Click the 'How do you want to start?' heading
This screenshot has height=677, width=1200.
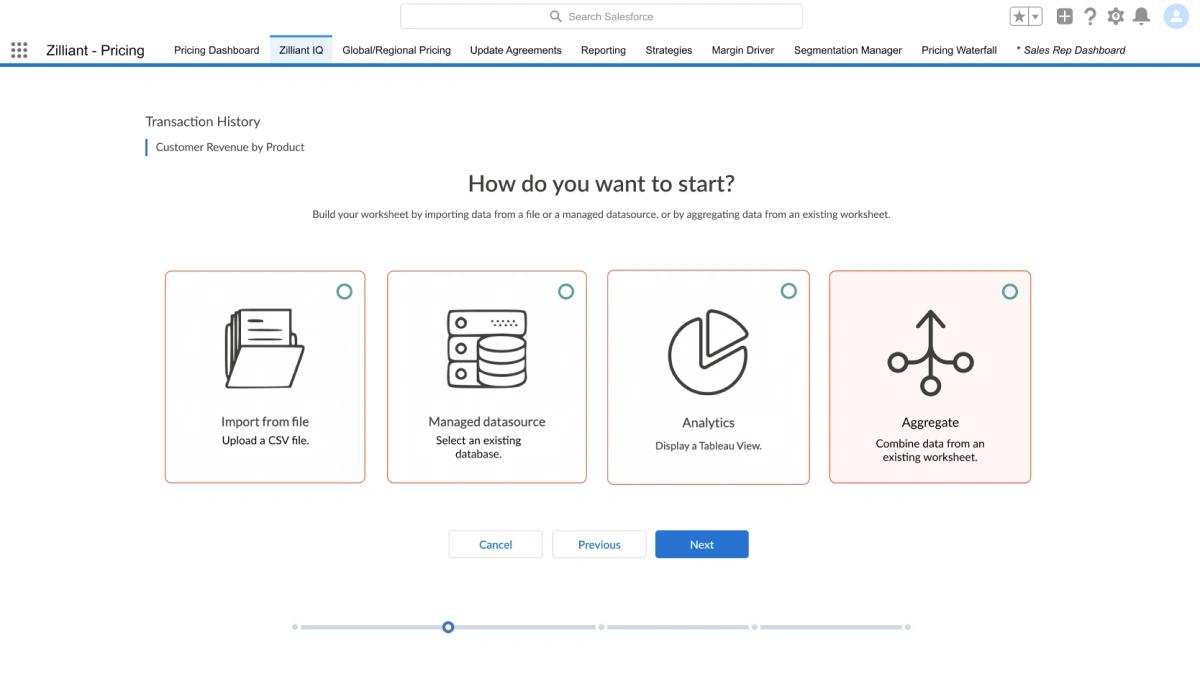click(601, 184)
